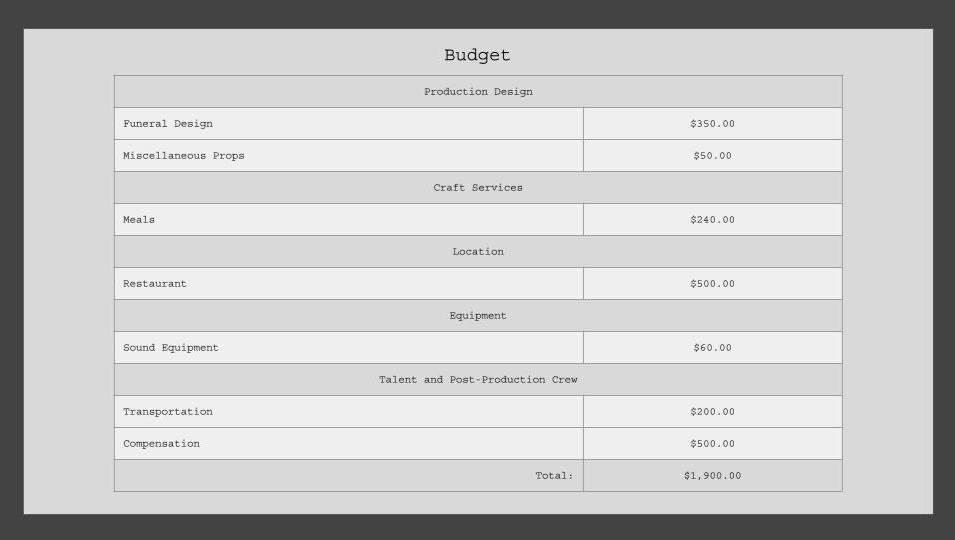Click the Equipment section header
This screenshot has width=955, height=540.
[478, 316]
